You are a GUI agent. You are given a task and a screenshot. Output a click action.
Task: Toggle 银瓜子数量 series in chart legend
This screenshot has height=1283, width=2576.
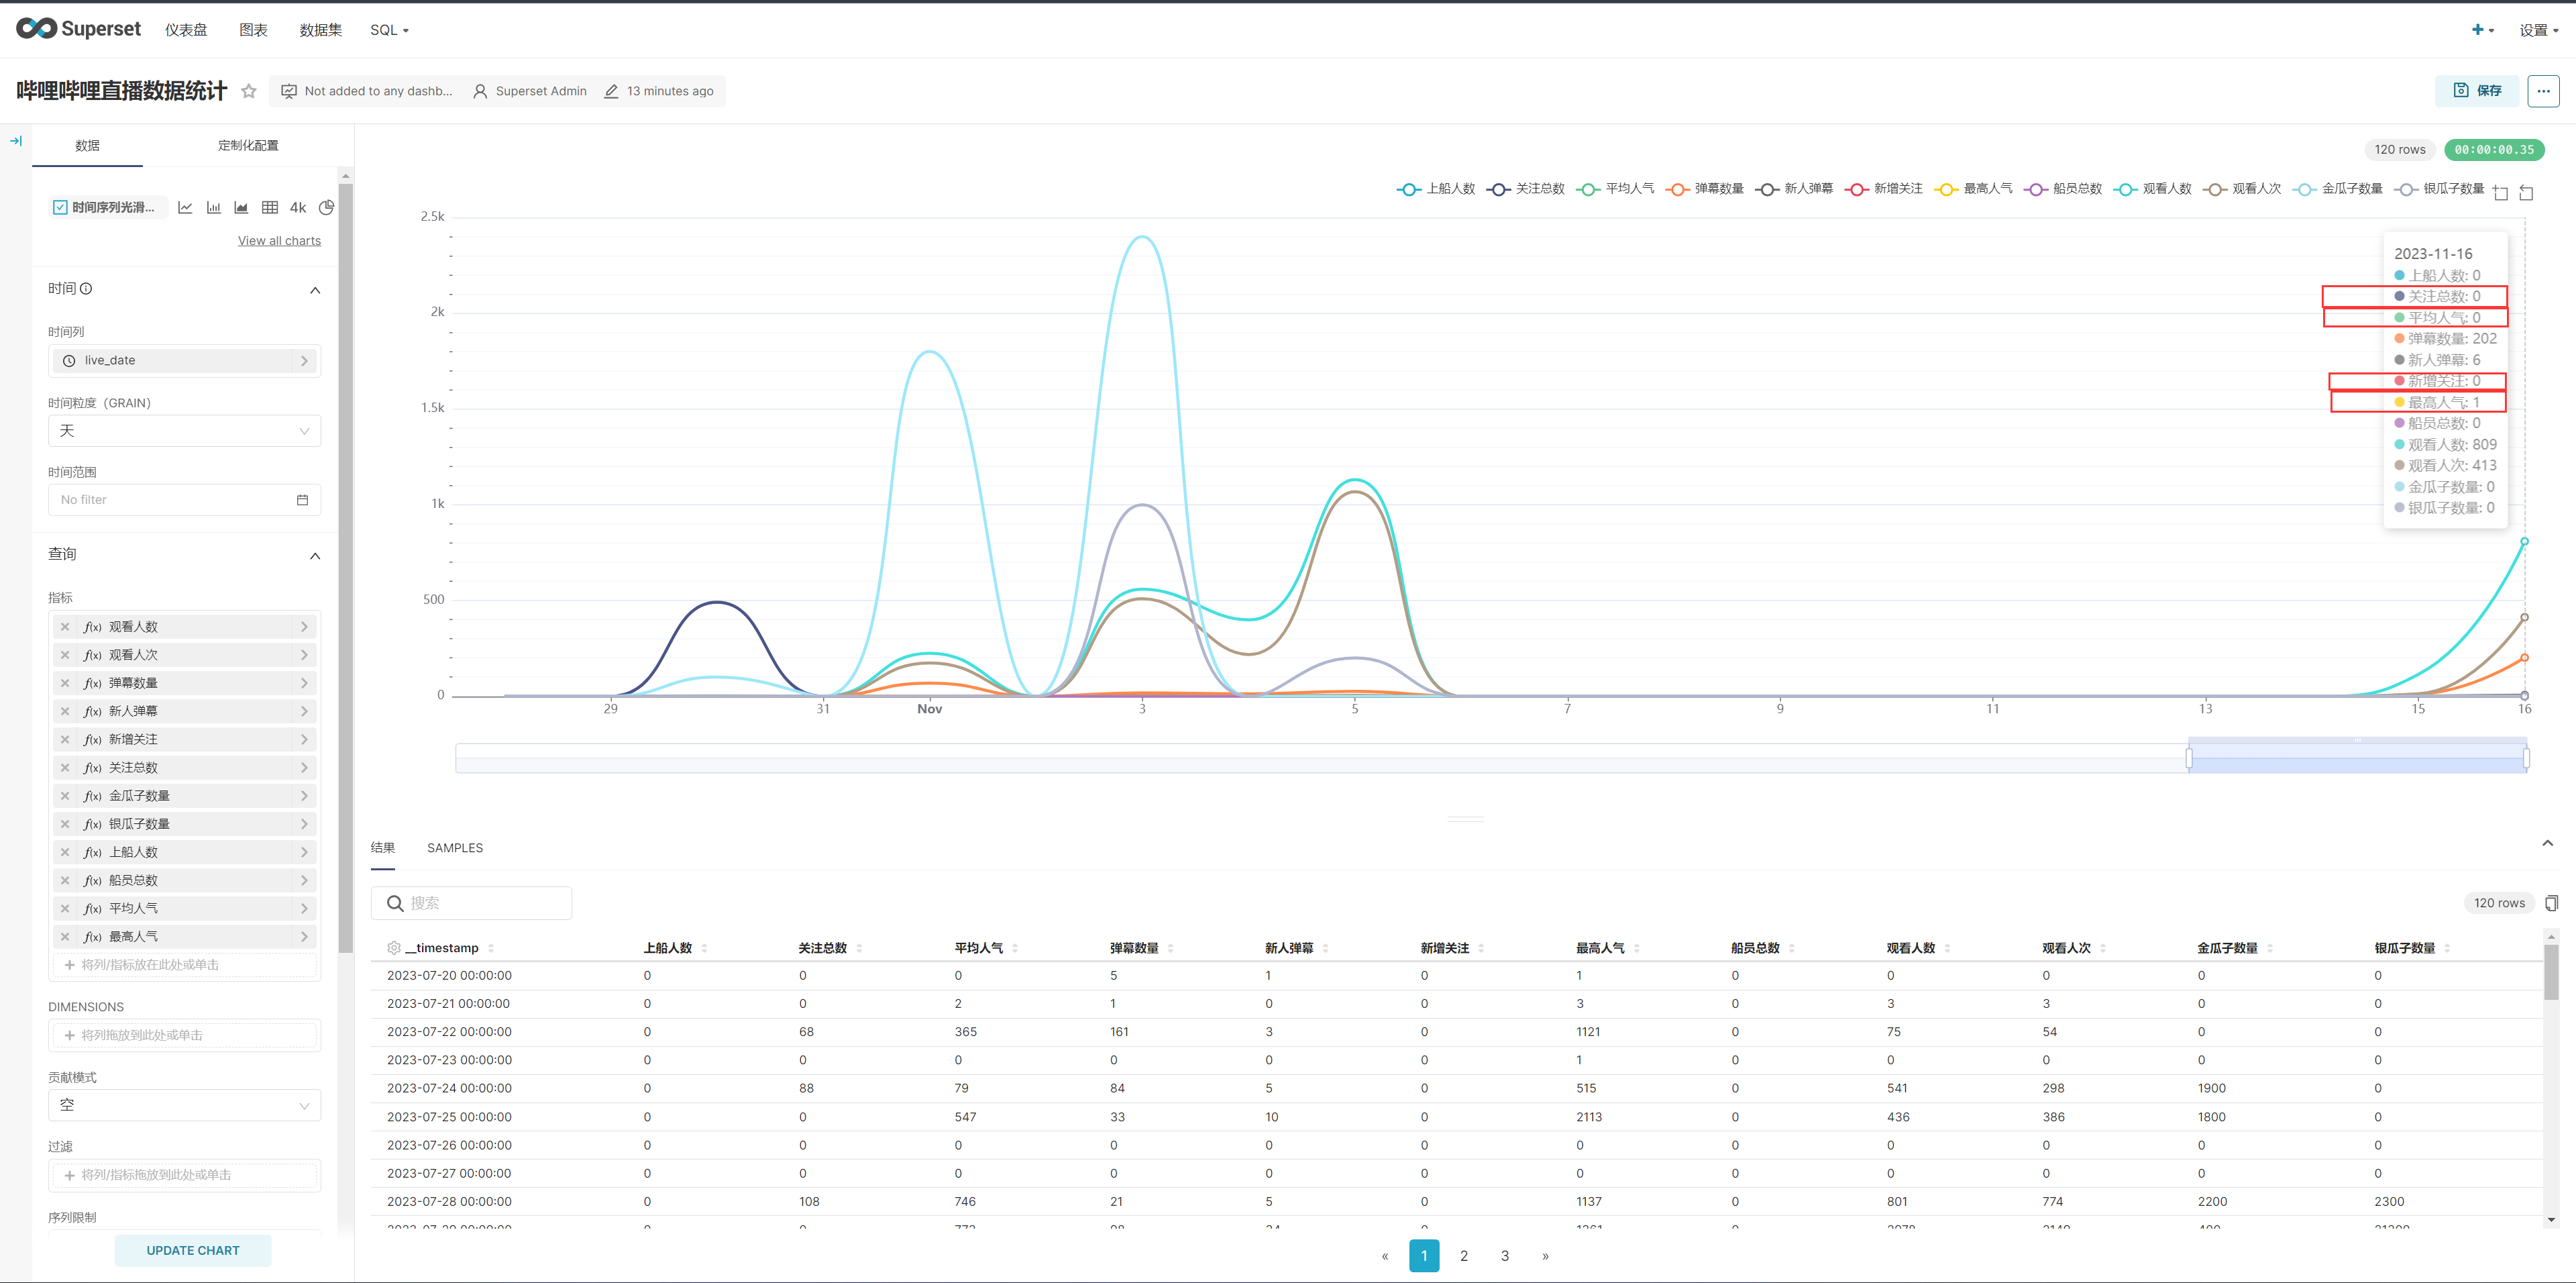click(2440, 188)
